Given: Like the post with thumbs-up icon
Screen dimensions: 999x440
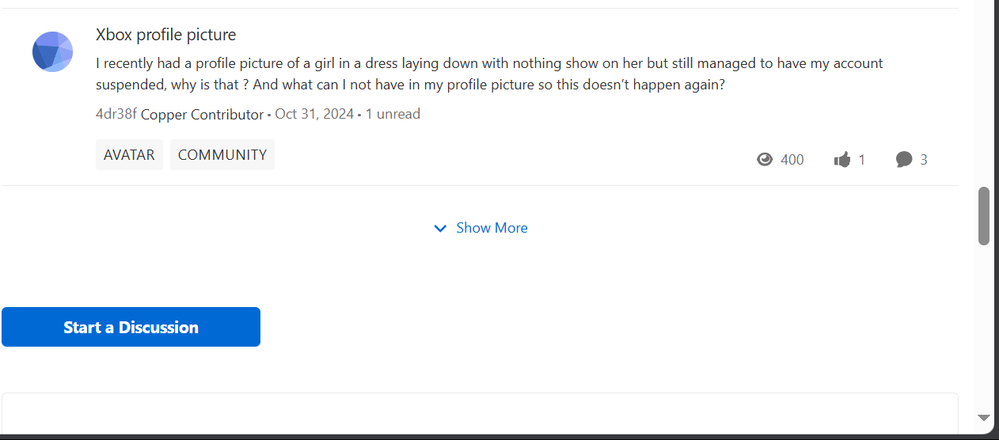Looking at the screenshot, I should pos(841,159).
